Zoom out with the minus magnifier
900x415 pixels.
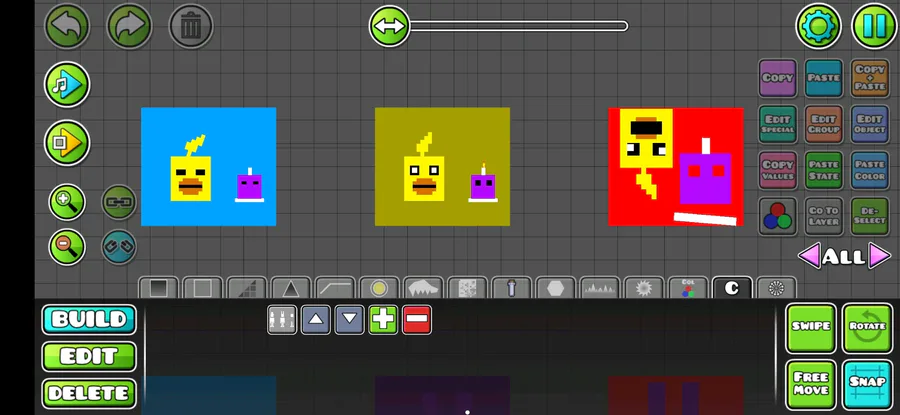point(67,247)
